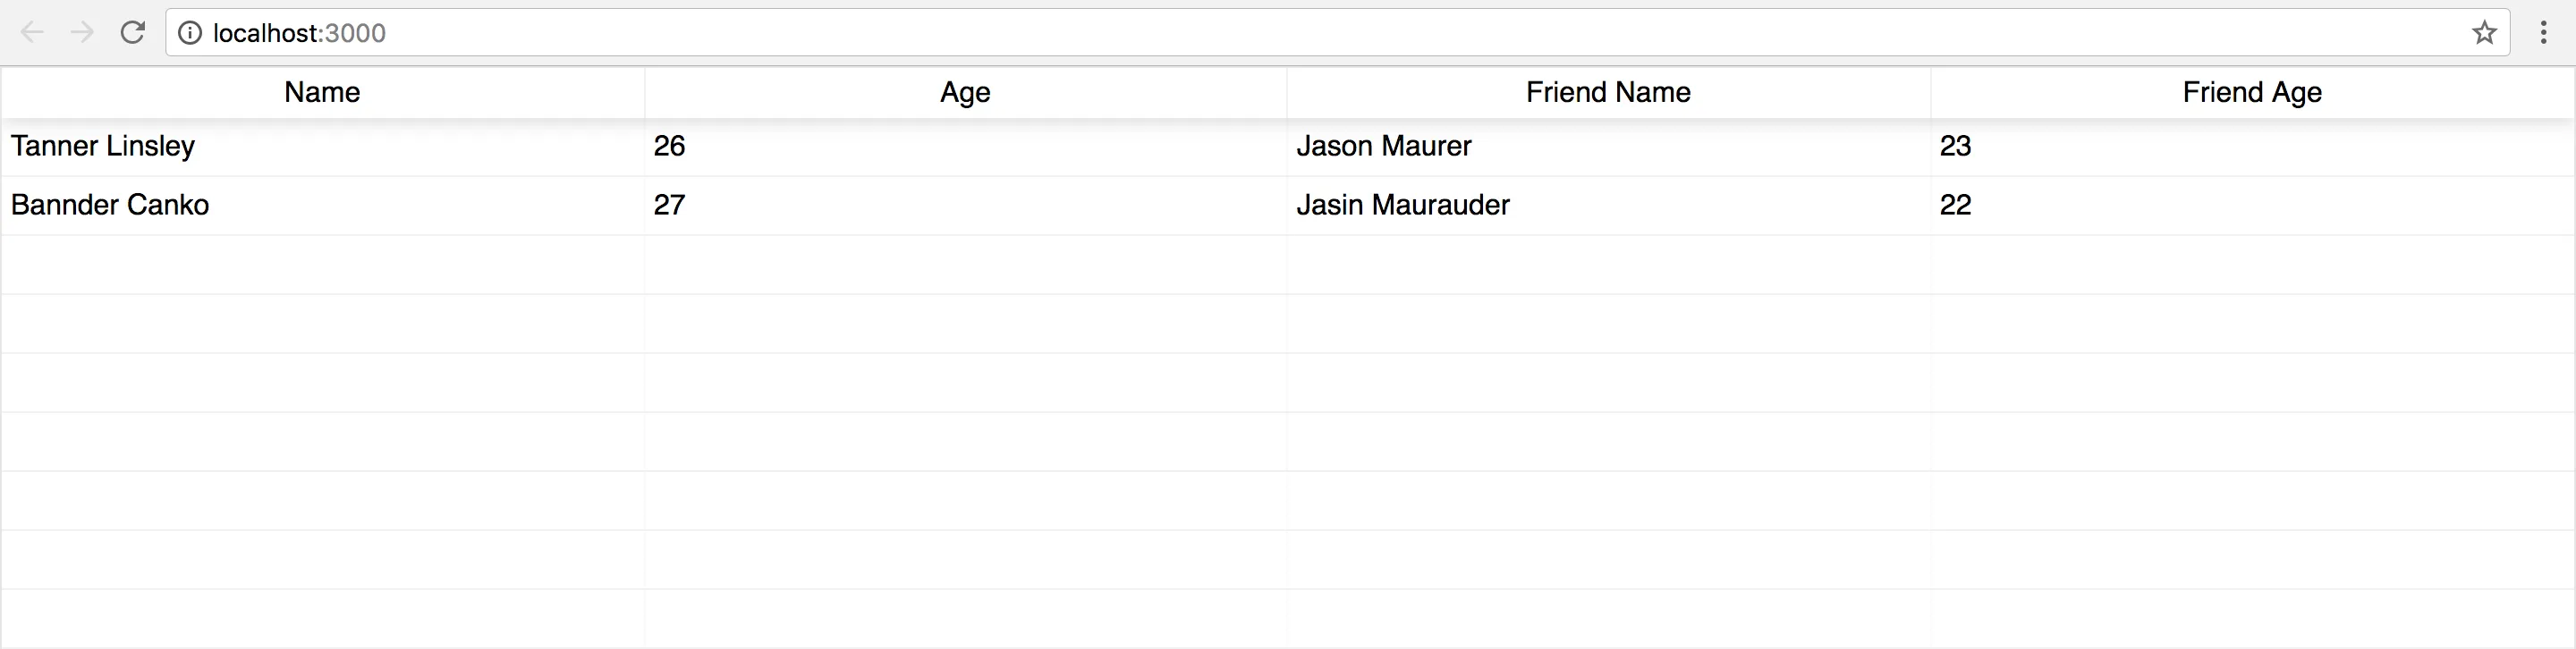The width and height of the screenshot is (2576, 649).
Task: Click the localhost:3000 address bar
Action: tap(1300, 33)
